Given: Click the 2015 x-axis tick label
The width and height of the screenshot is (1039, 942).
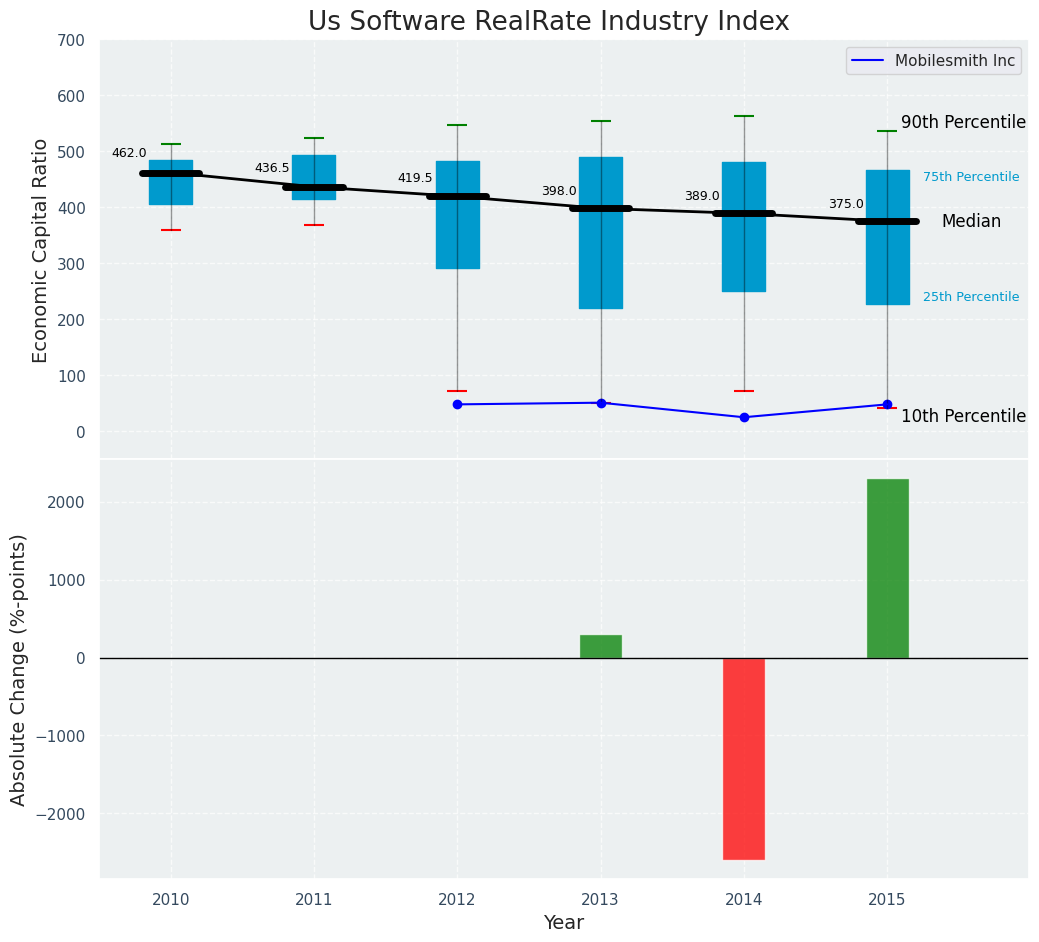Looking at the screenshot, I should click(887, 900).
